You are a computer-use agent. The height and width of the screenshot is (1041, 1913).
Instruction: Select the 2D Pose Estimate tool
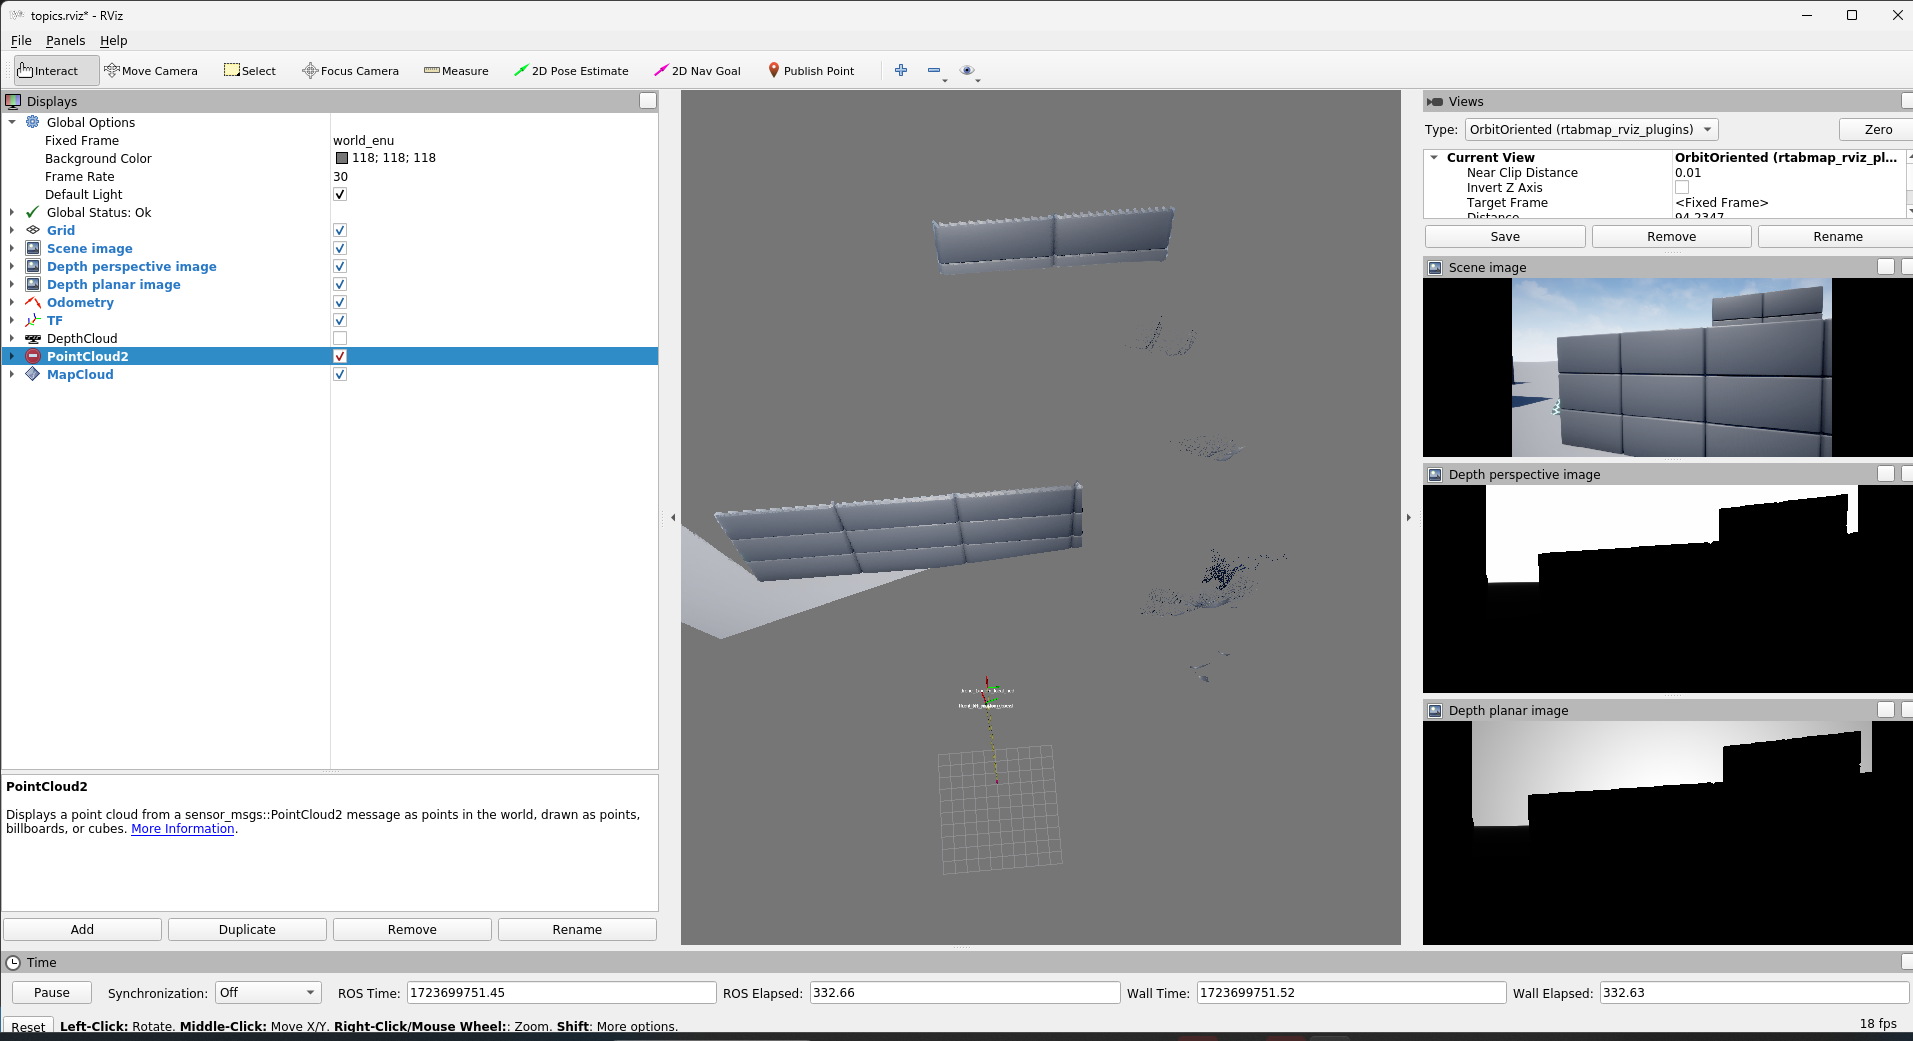coord(571,71)
